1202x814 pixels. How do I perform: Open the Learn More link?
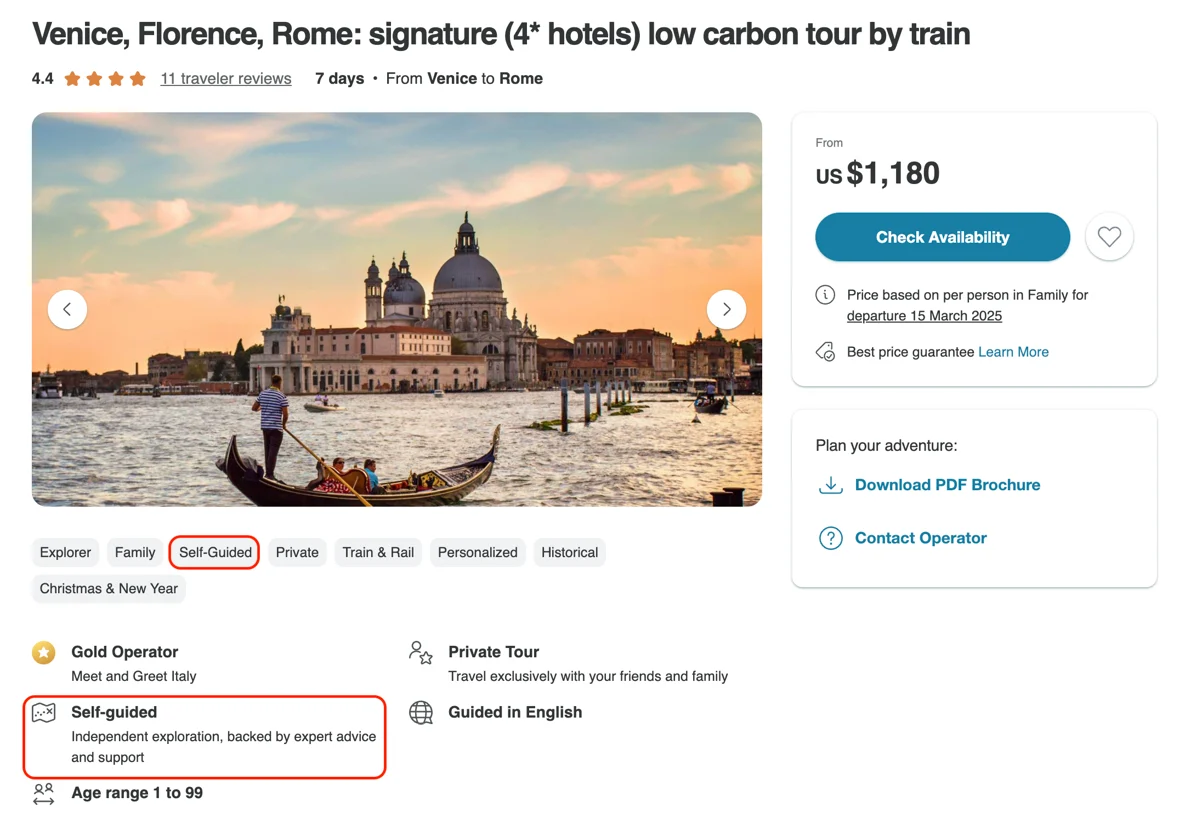[x=1013, y=352]
